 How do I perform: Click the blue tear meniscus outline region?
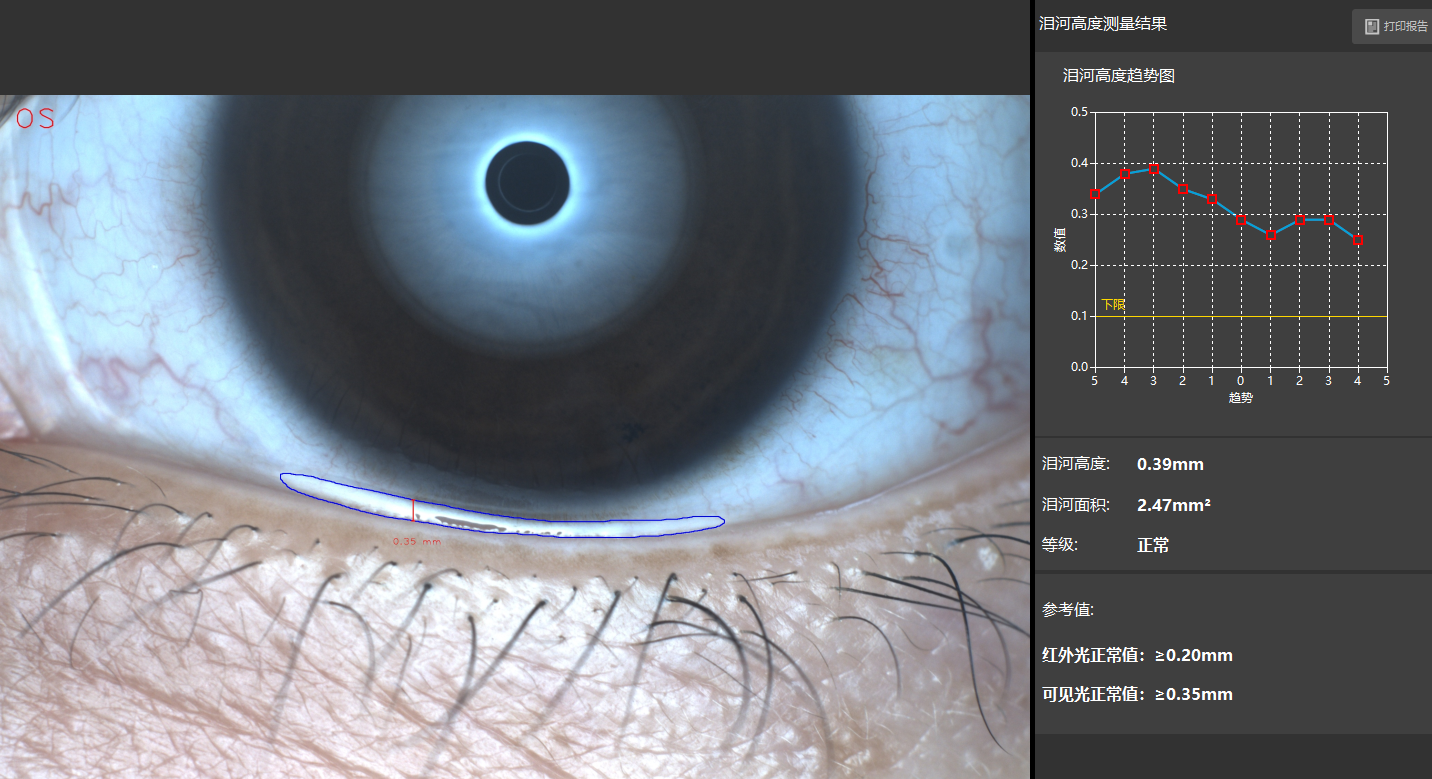(502, 505)
